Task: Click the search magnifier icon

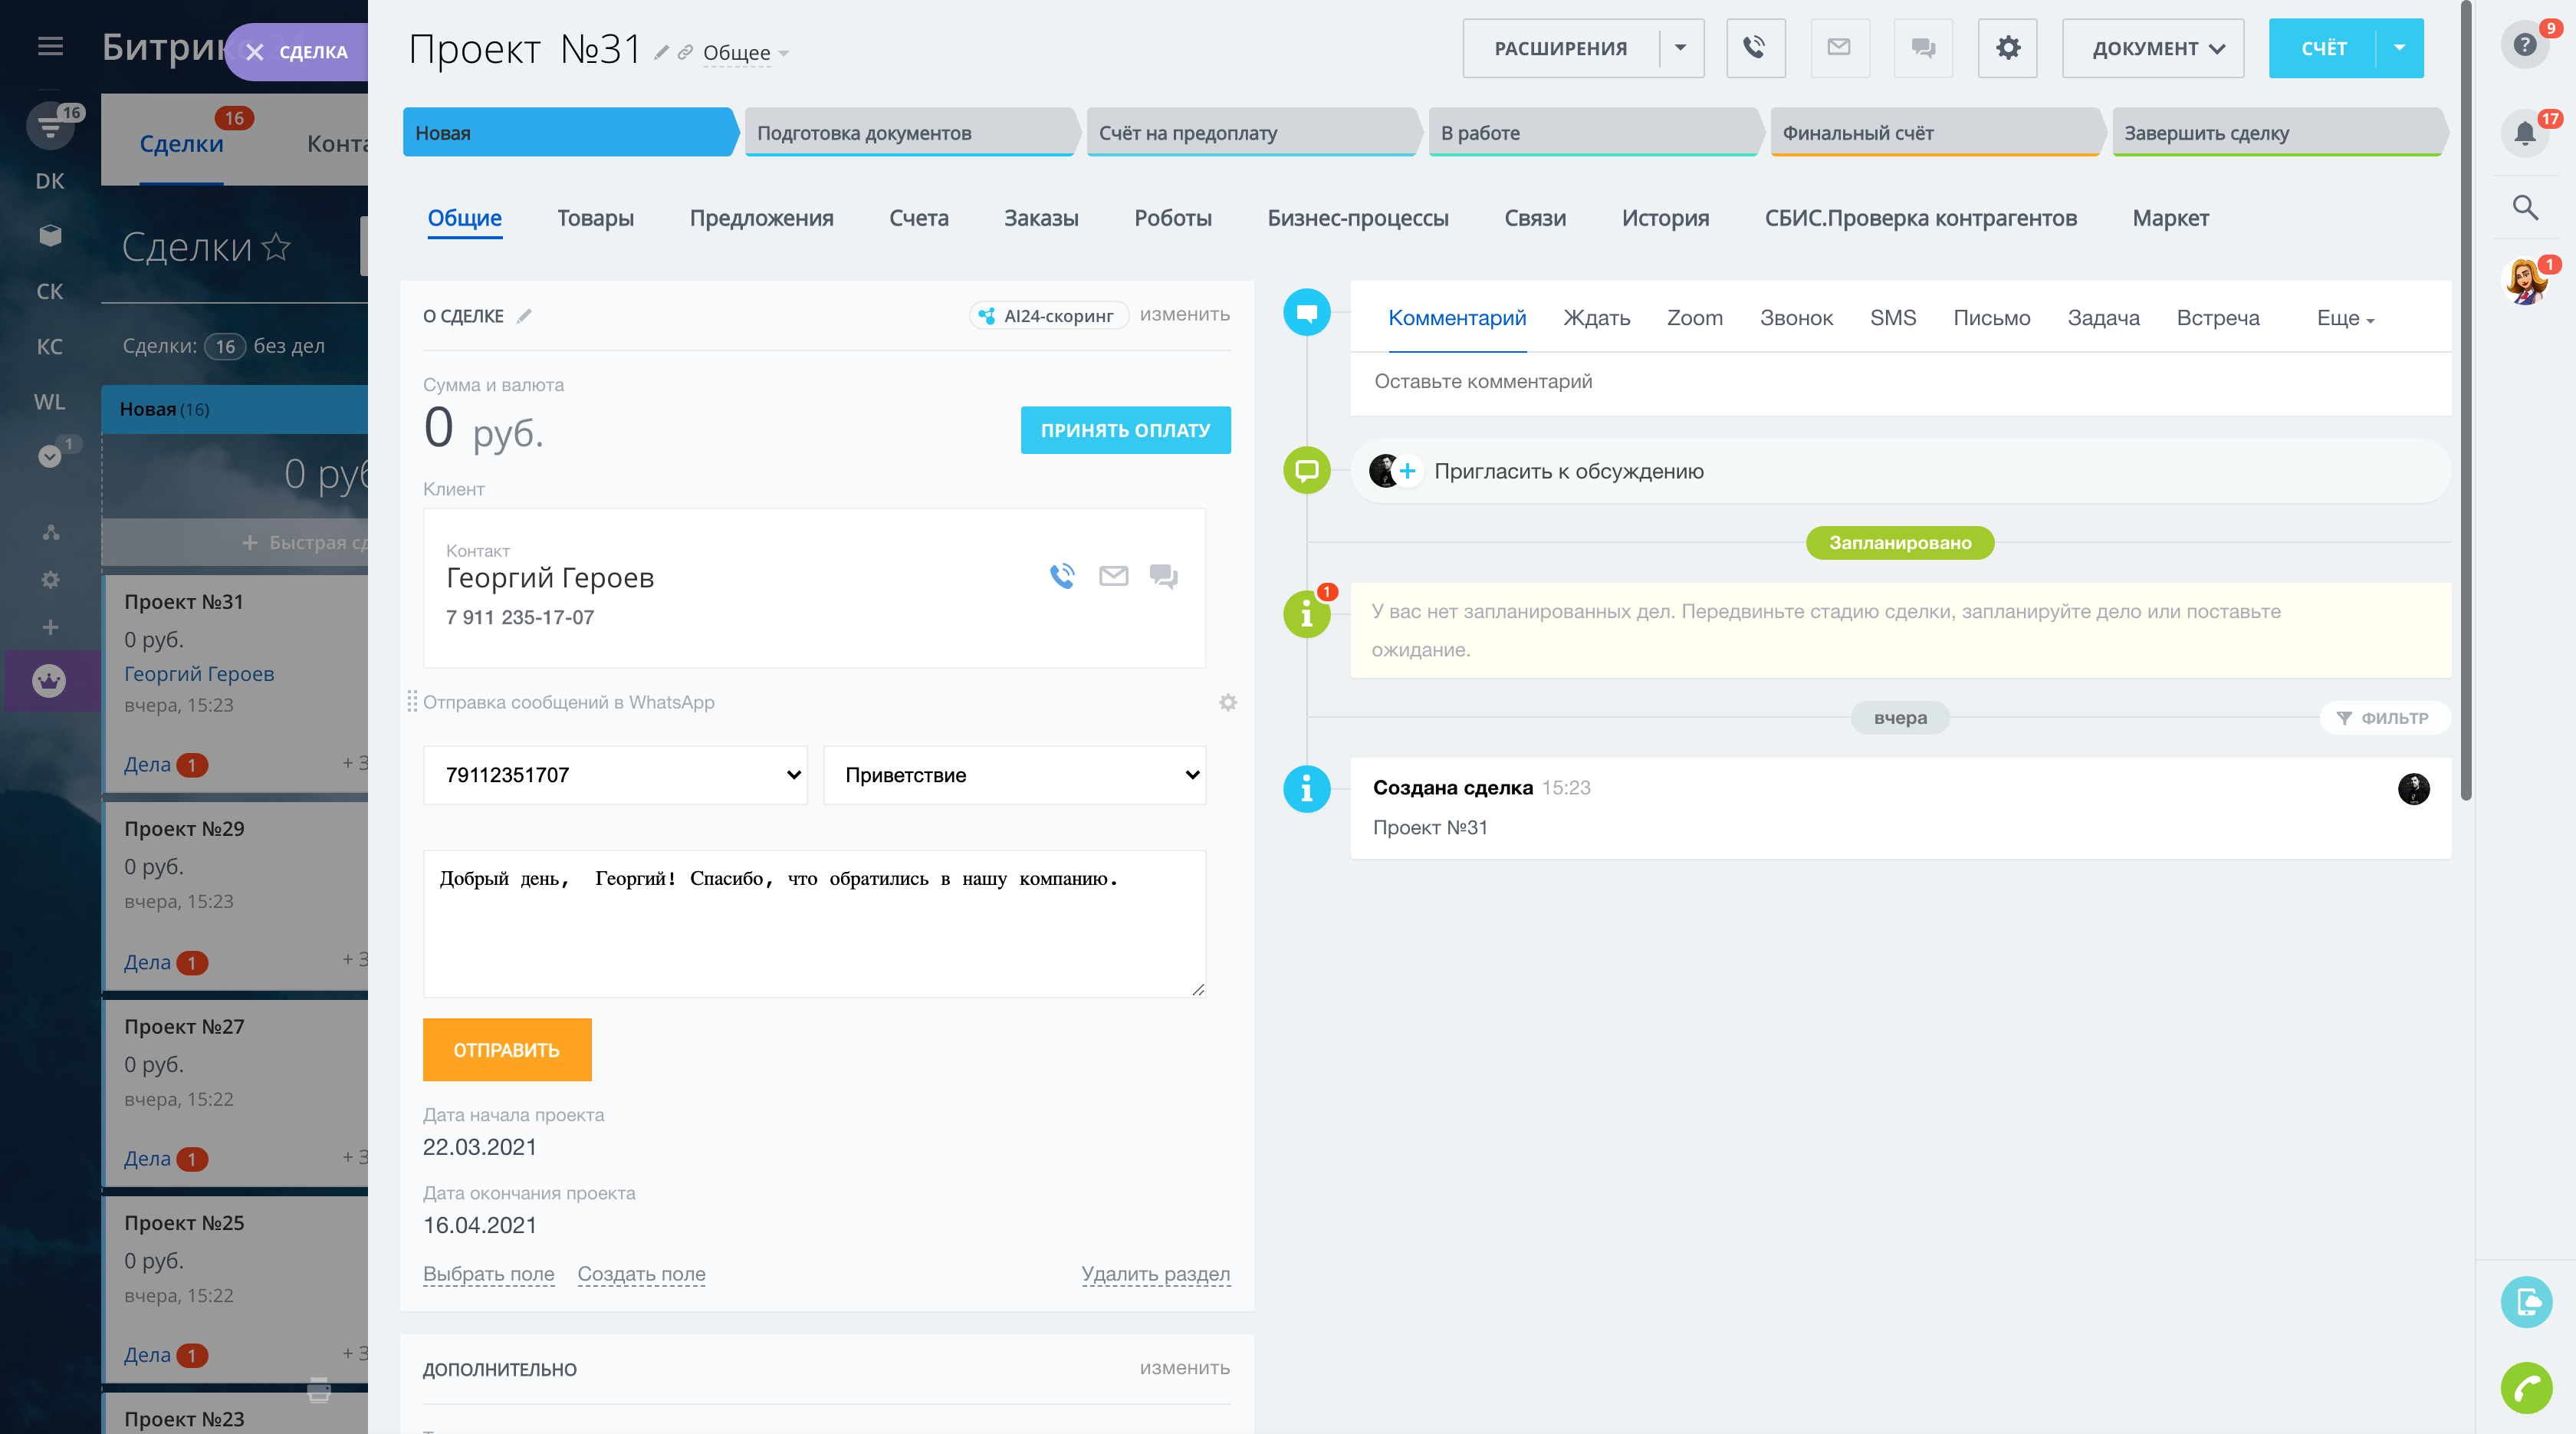Action: pyautogui.click(x=2524, y=208)
